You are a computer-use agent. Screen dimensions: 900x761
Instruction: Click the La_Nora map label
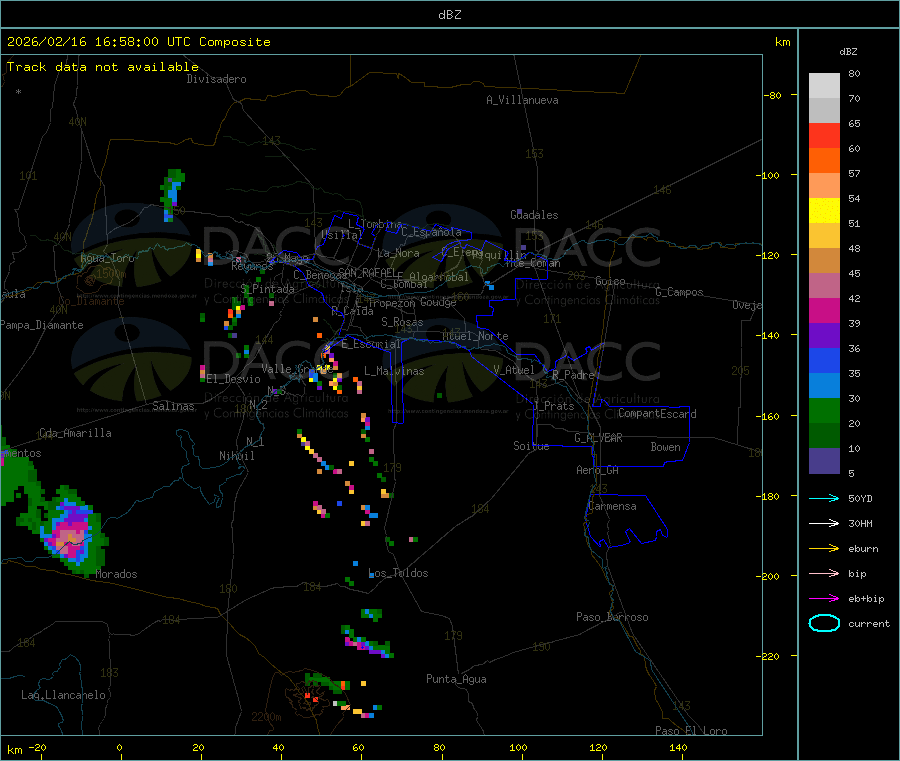coord(398,254)
